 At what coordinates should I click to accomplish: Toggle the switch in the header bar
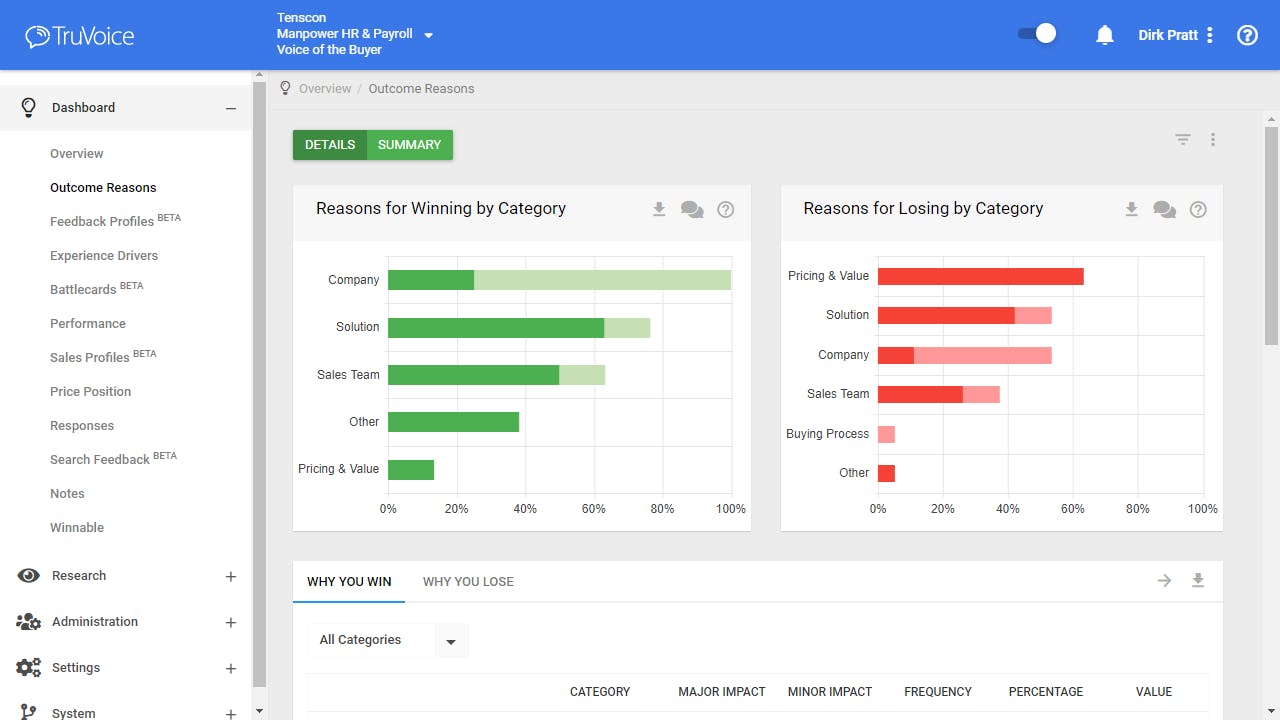tap(1037, 34)
